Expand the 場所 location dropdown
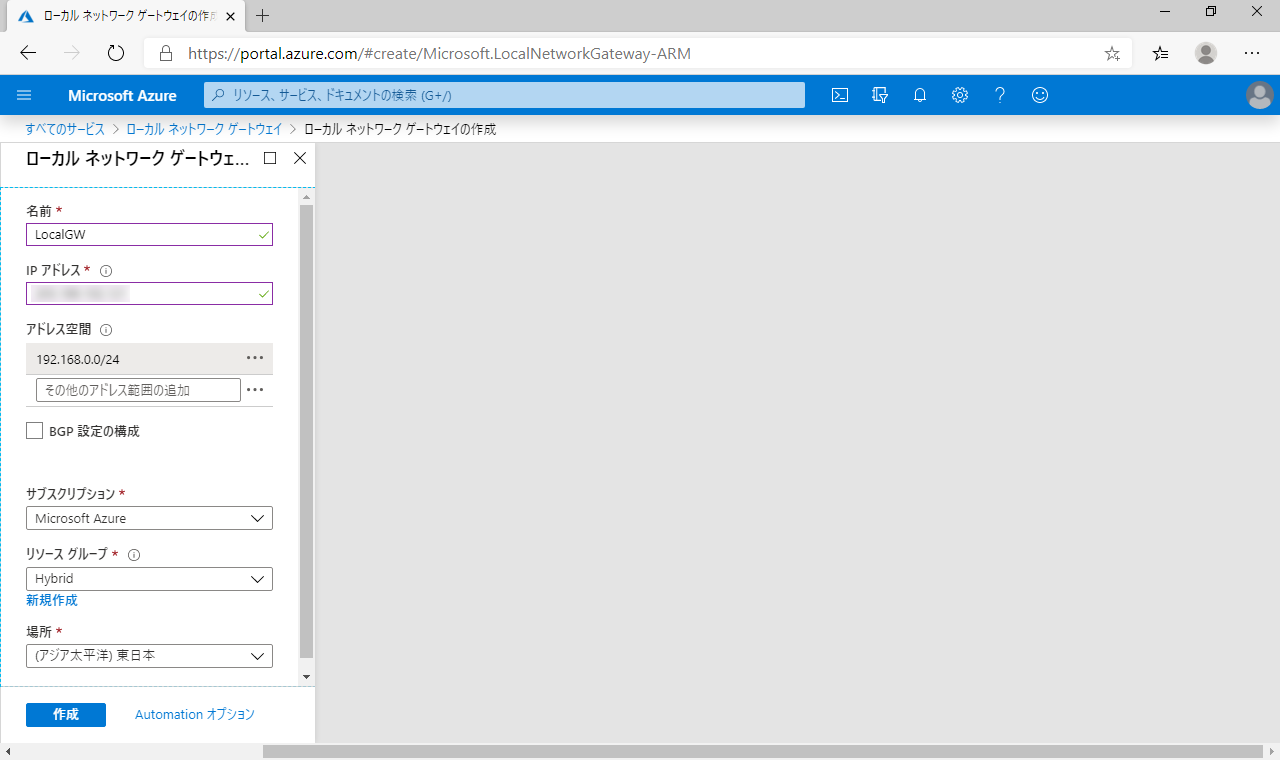Image resolution: width=1280 pixels, height=760 pixels. pos(149,656)
